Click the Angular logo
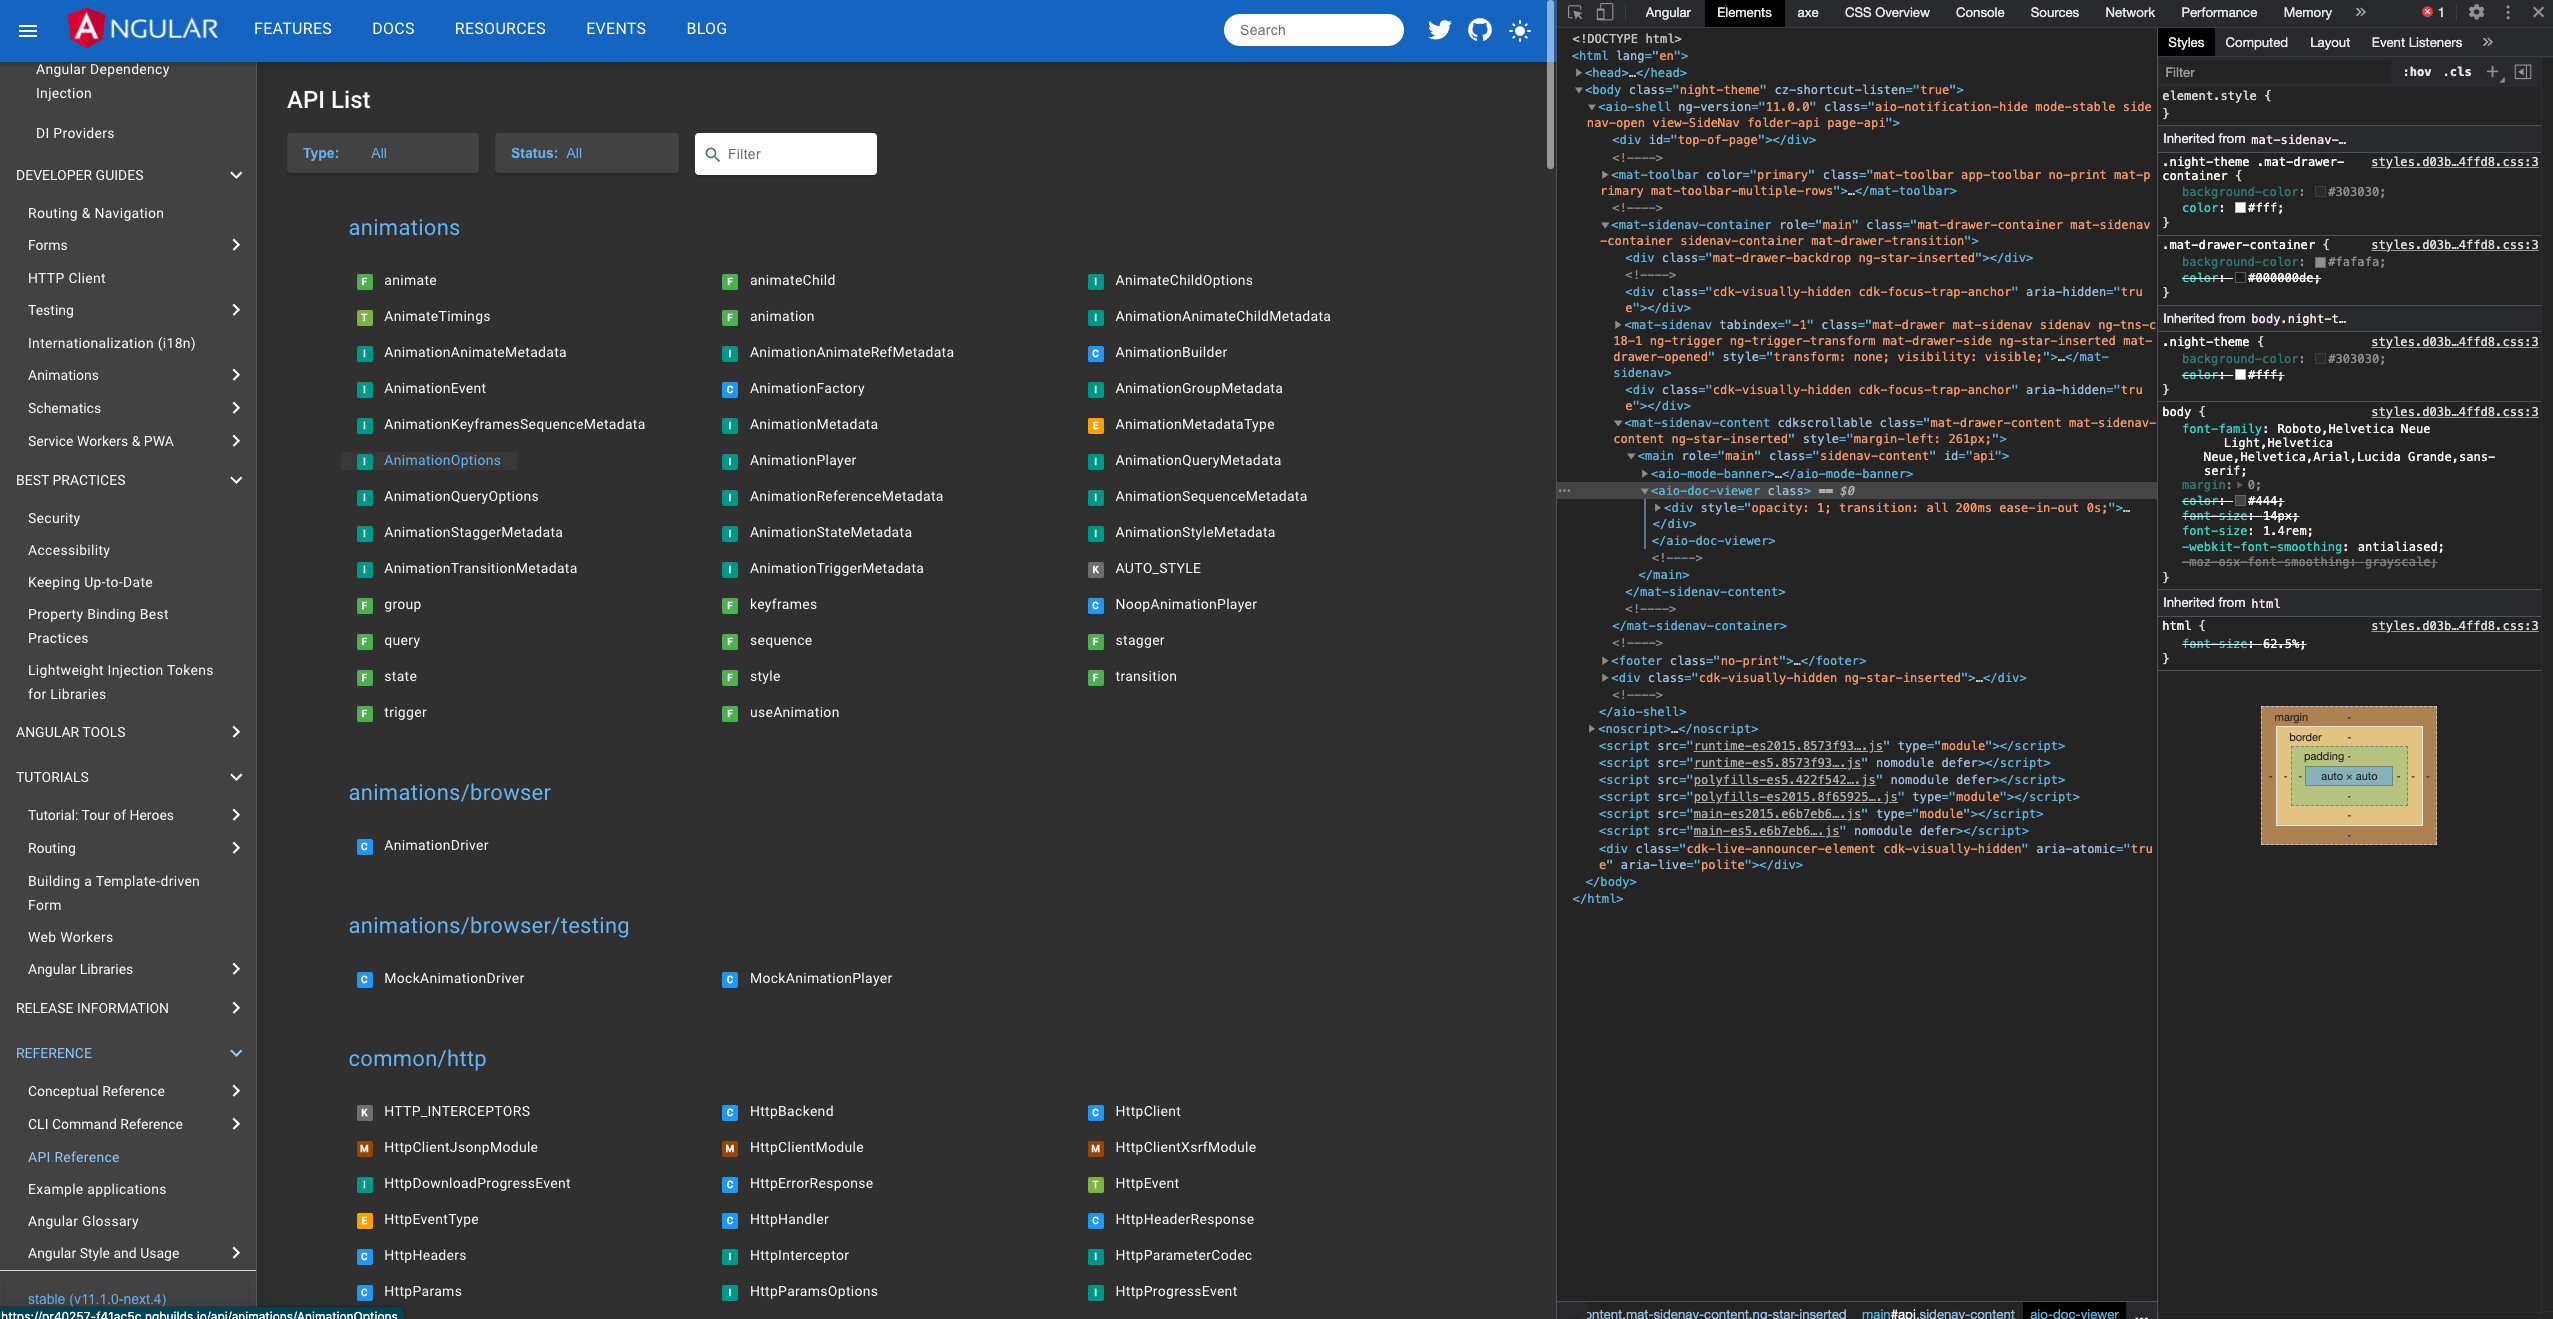This screenshot has width=2553, height=1319. point(143,28)
